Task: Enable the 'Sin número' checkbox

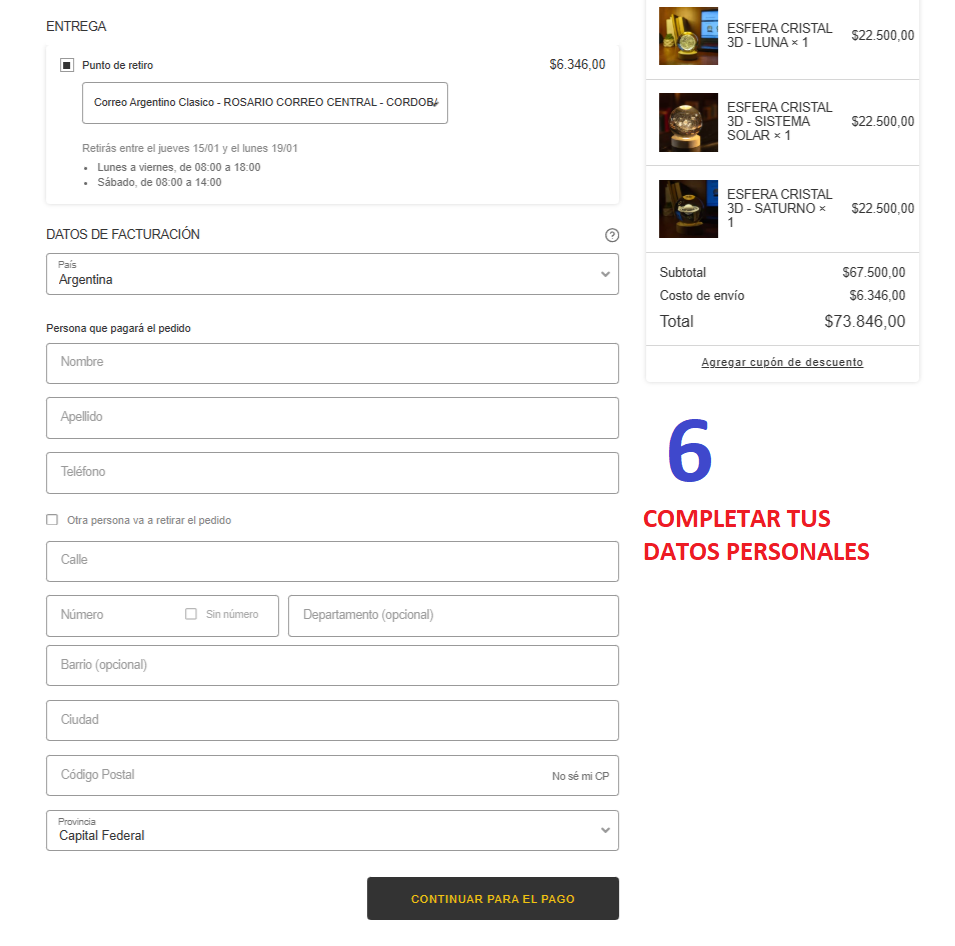Action: pos(191,614)
